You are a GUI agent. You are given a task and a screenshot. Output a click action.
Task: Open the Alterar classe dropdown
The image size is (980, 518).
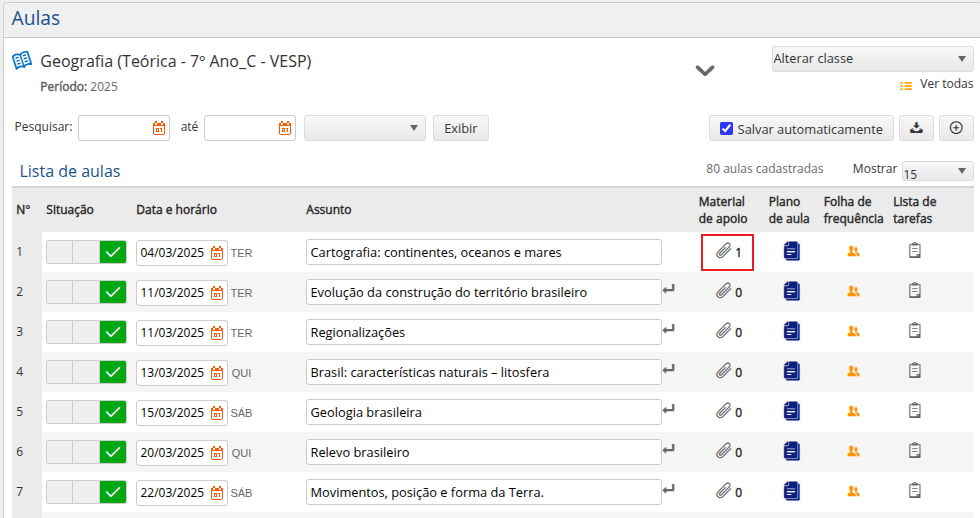[872, 59]
